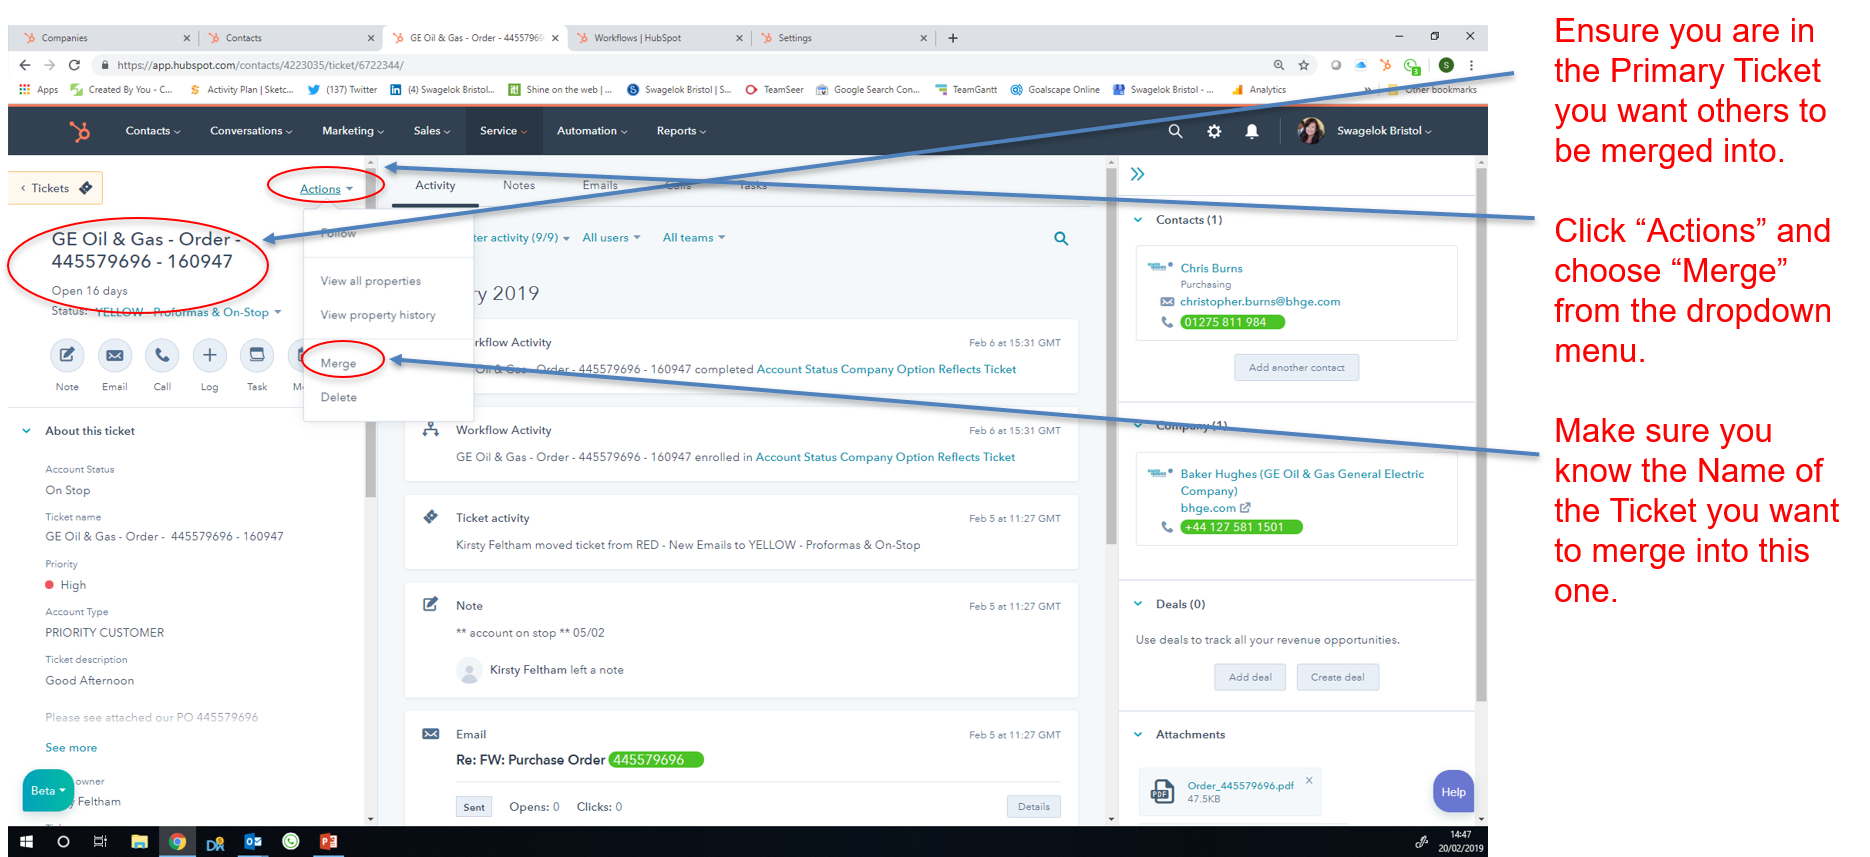Open Outlook from the taskbar
The height and width of the screenshot is (857, 1870).
[253, 842]
